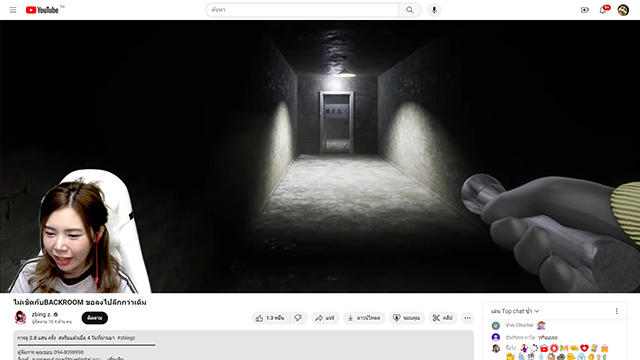Click the video title text

[80, 302]
